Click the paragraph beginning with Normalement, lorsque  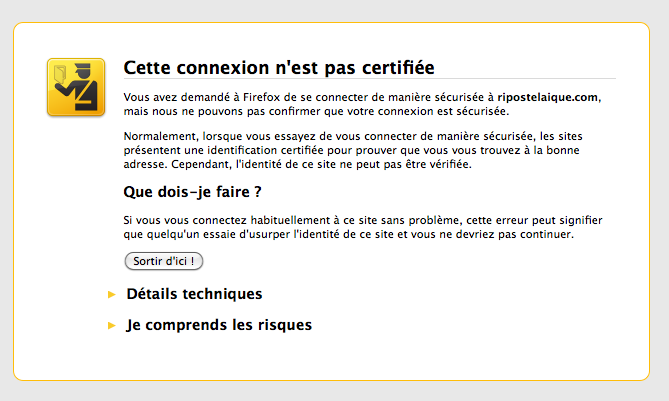click(353, 150)
